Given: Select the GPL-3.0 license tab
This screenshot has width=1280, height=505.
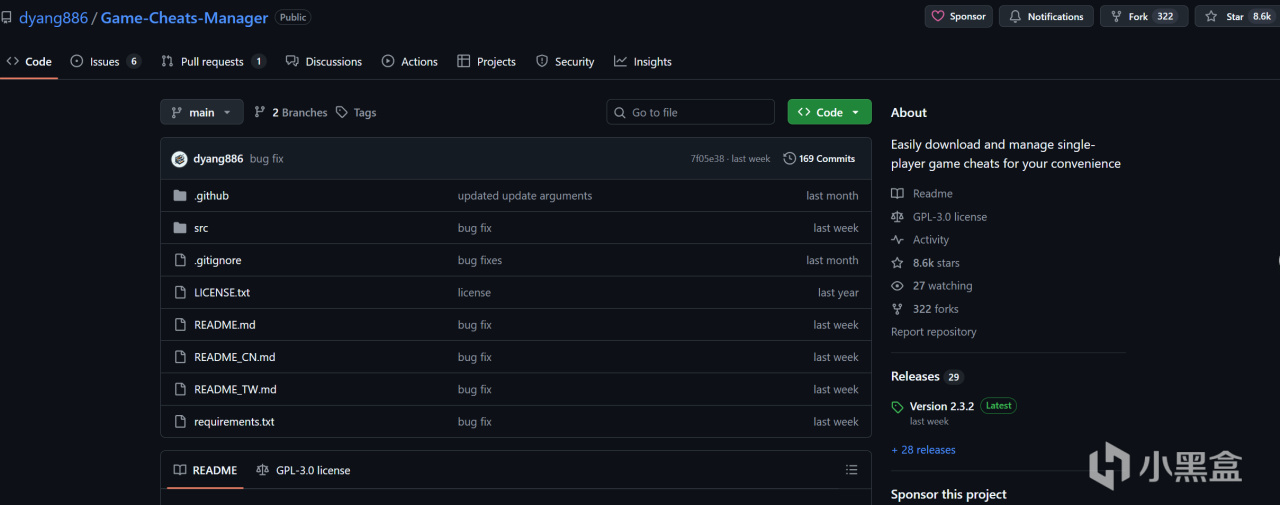Looking at the screenshot, I should coord(303,470).
